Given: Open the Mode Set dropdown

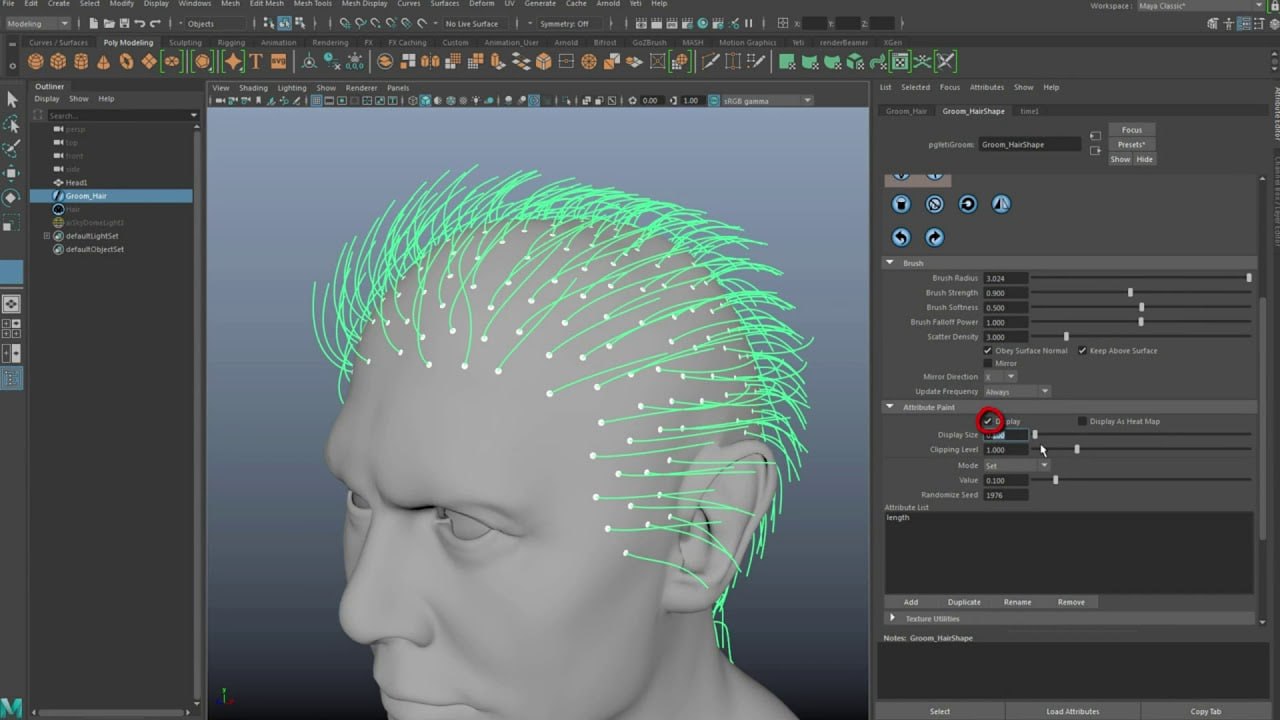Looking at the screenshot, I should pos(1017,466).
